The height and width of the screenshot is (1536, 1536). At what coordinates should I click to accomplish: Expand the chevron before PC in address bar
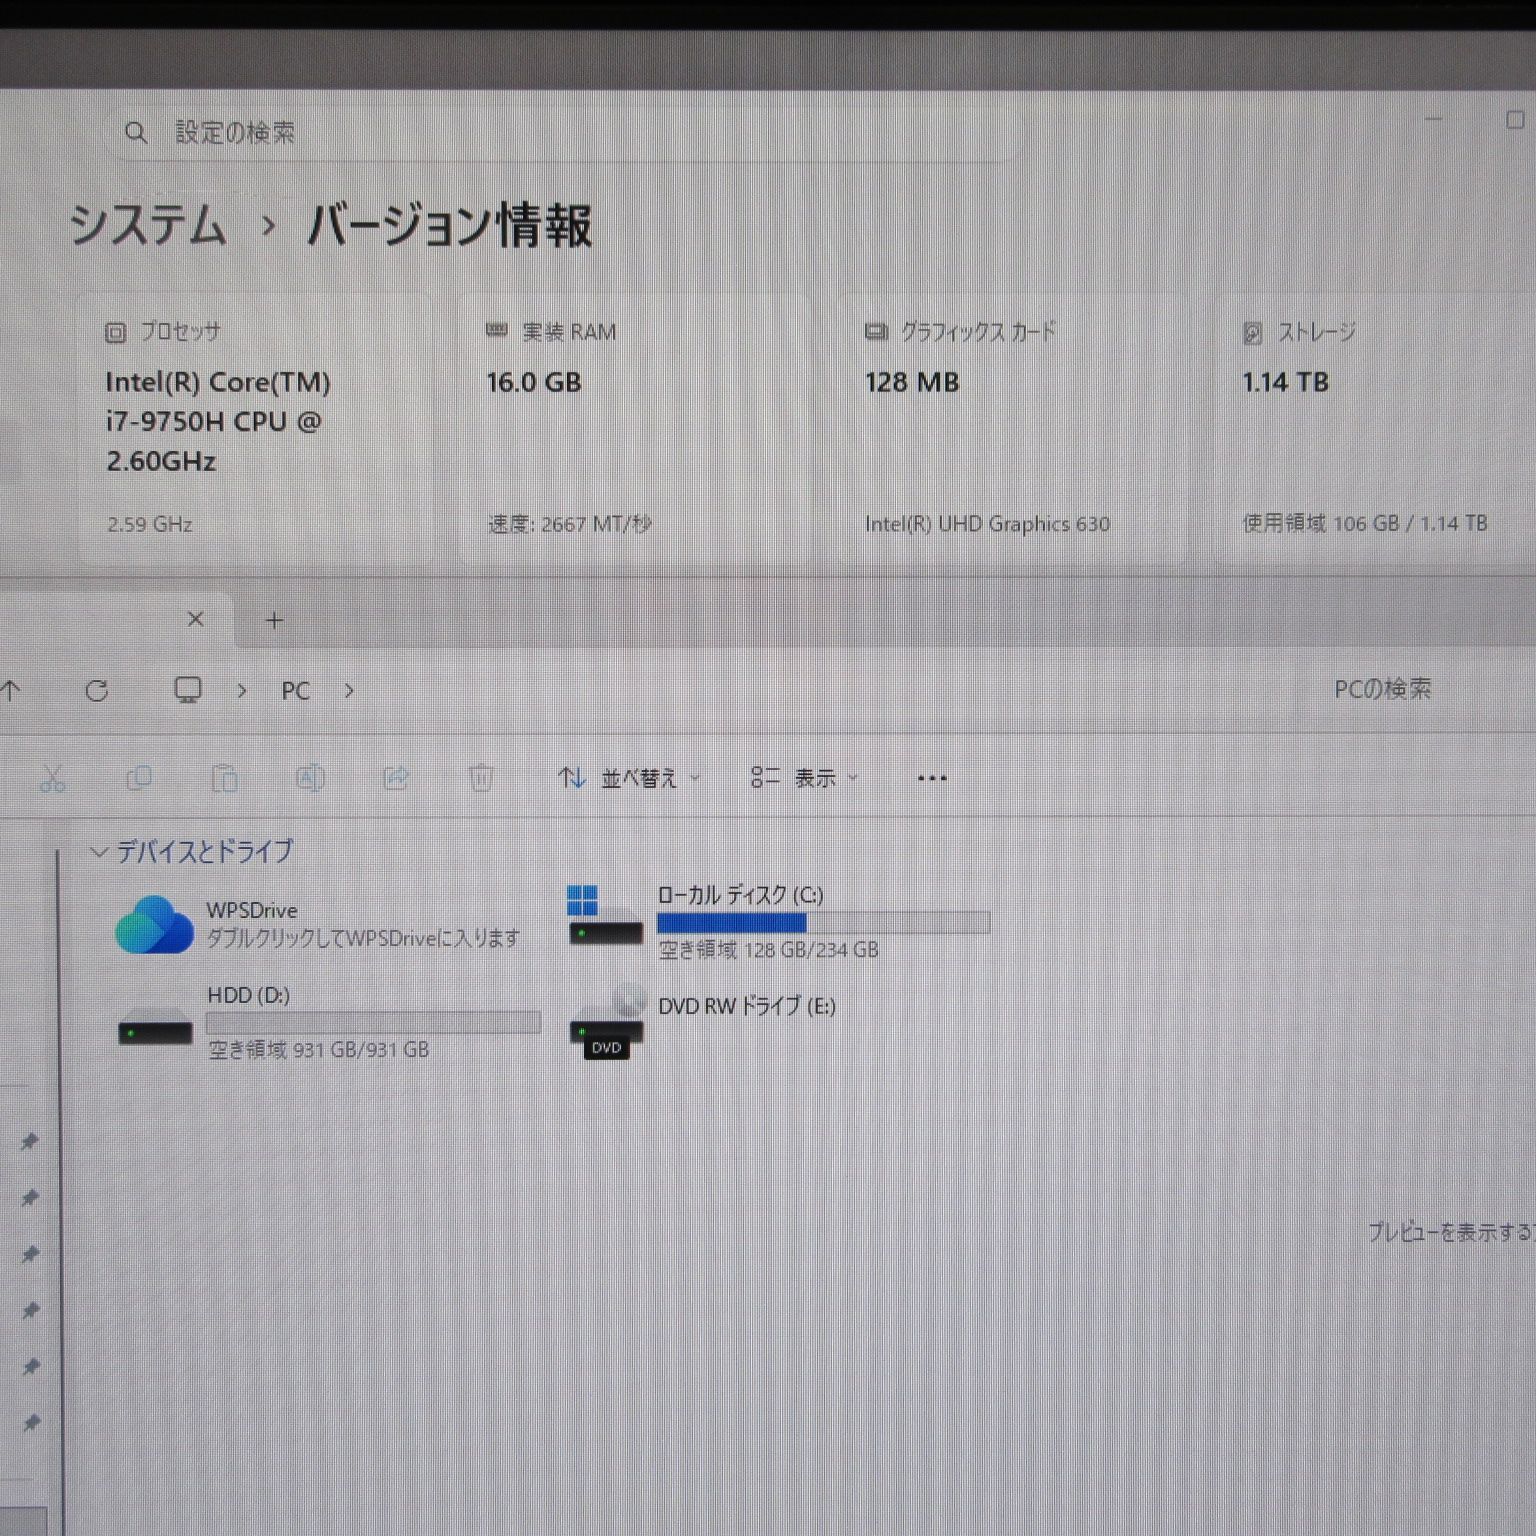click(x=242, y=690)
